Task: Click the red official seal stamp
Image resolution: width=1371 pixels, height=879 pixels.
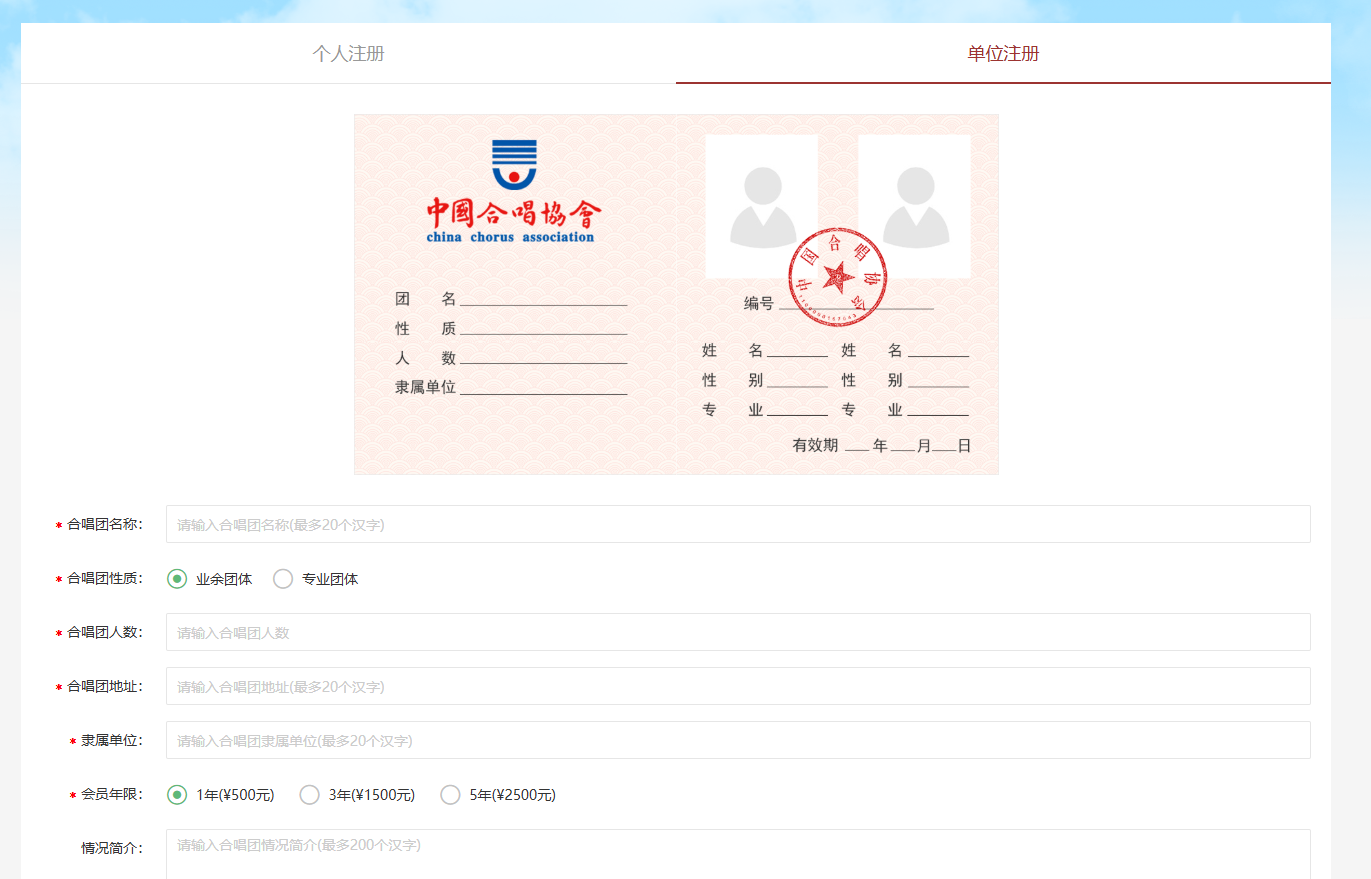Action: [x=837, y=277]
